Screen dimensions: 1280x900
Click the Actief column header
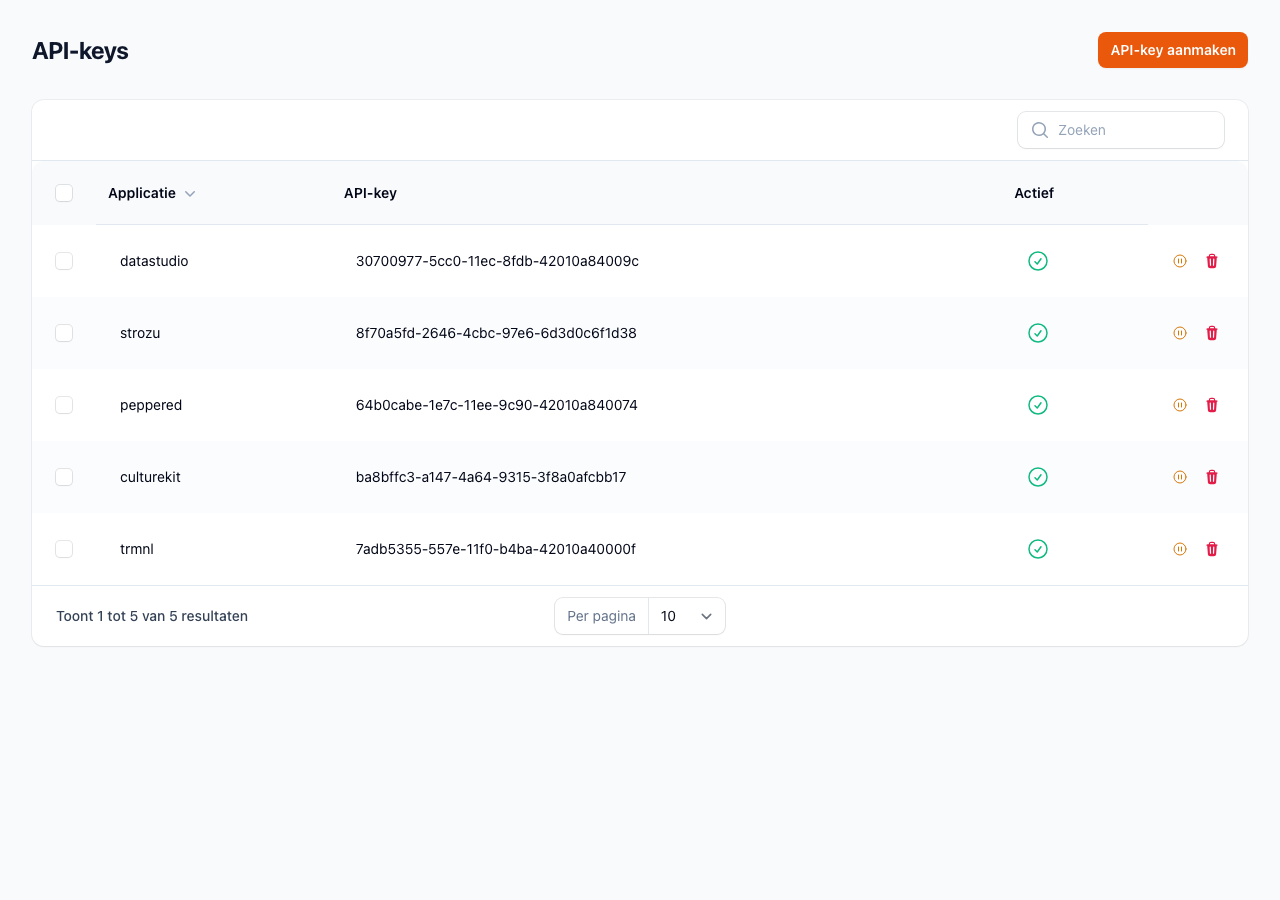(x=1034, y=193)
